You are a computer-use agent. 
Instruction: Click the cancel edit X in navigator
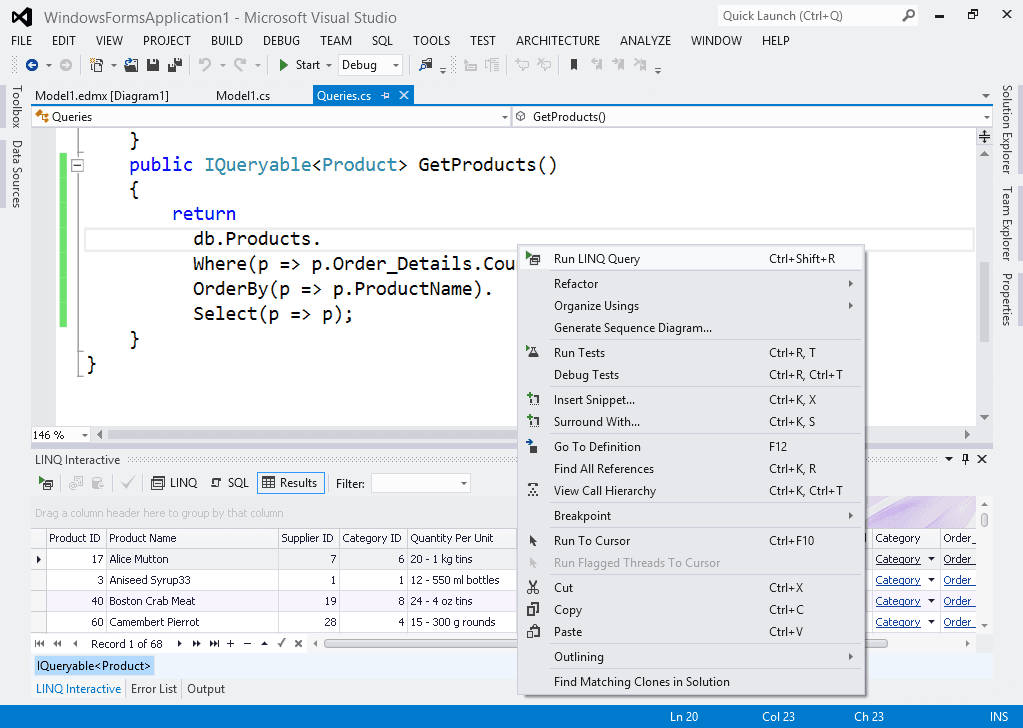[x=298, y=644]
